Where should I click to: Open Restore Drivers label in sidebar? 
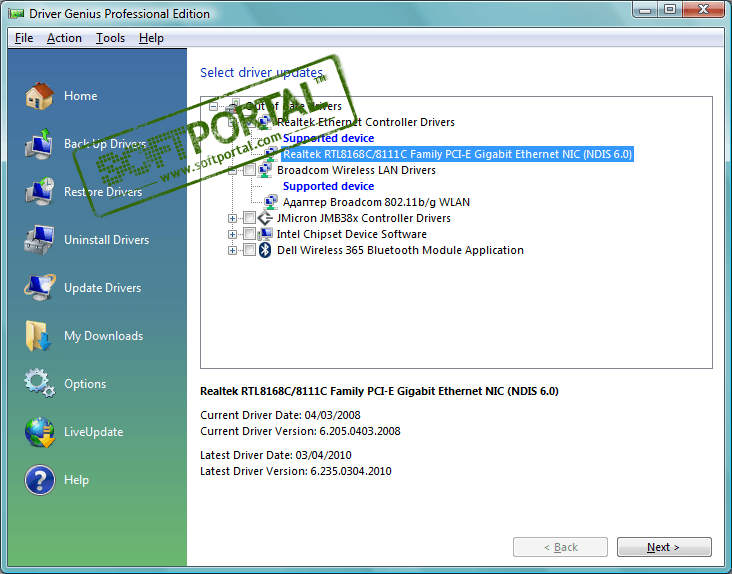[103, 192]
